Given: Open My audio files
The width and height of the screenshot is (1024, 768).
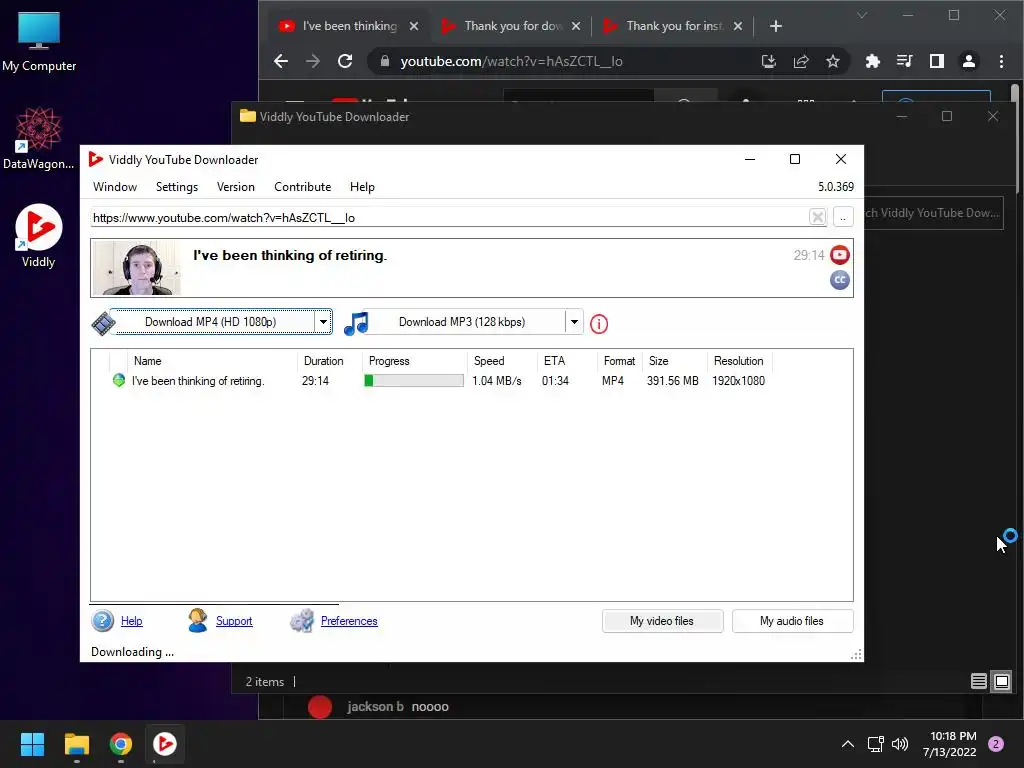Looking at the screenshot, I should [x=792, y=621].
